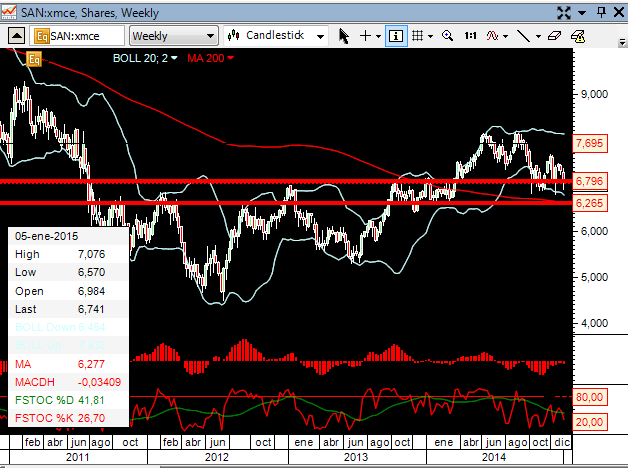Select the arrow pointer tool

(343, 36)
